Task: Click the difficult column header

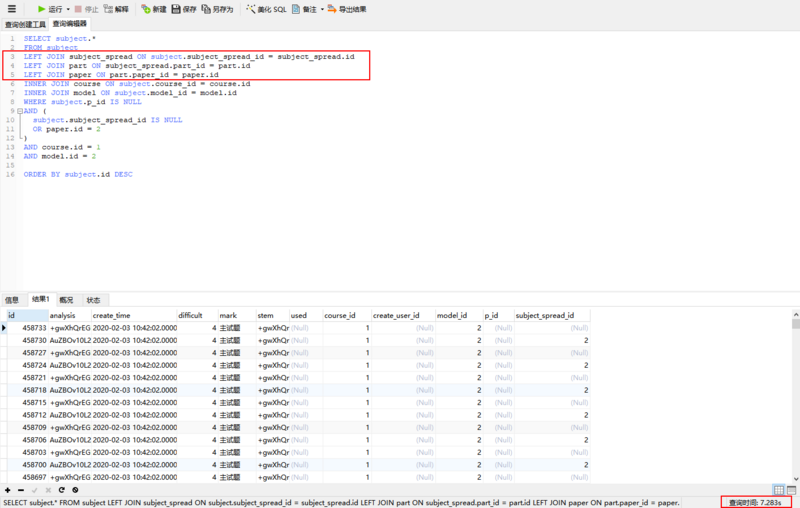Action: [x=197, y=315]
